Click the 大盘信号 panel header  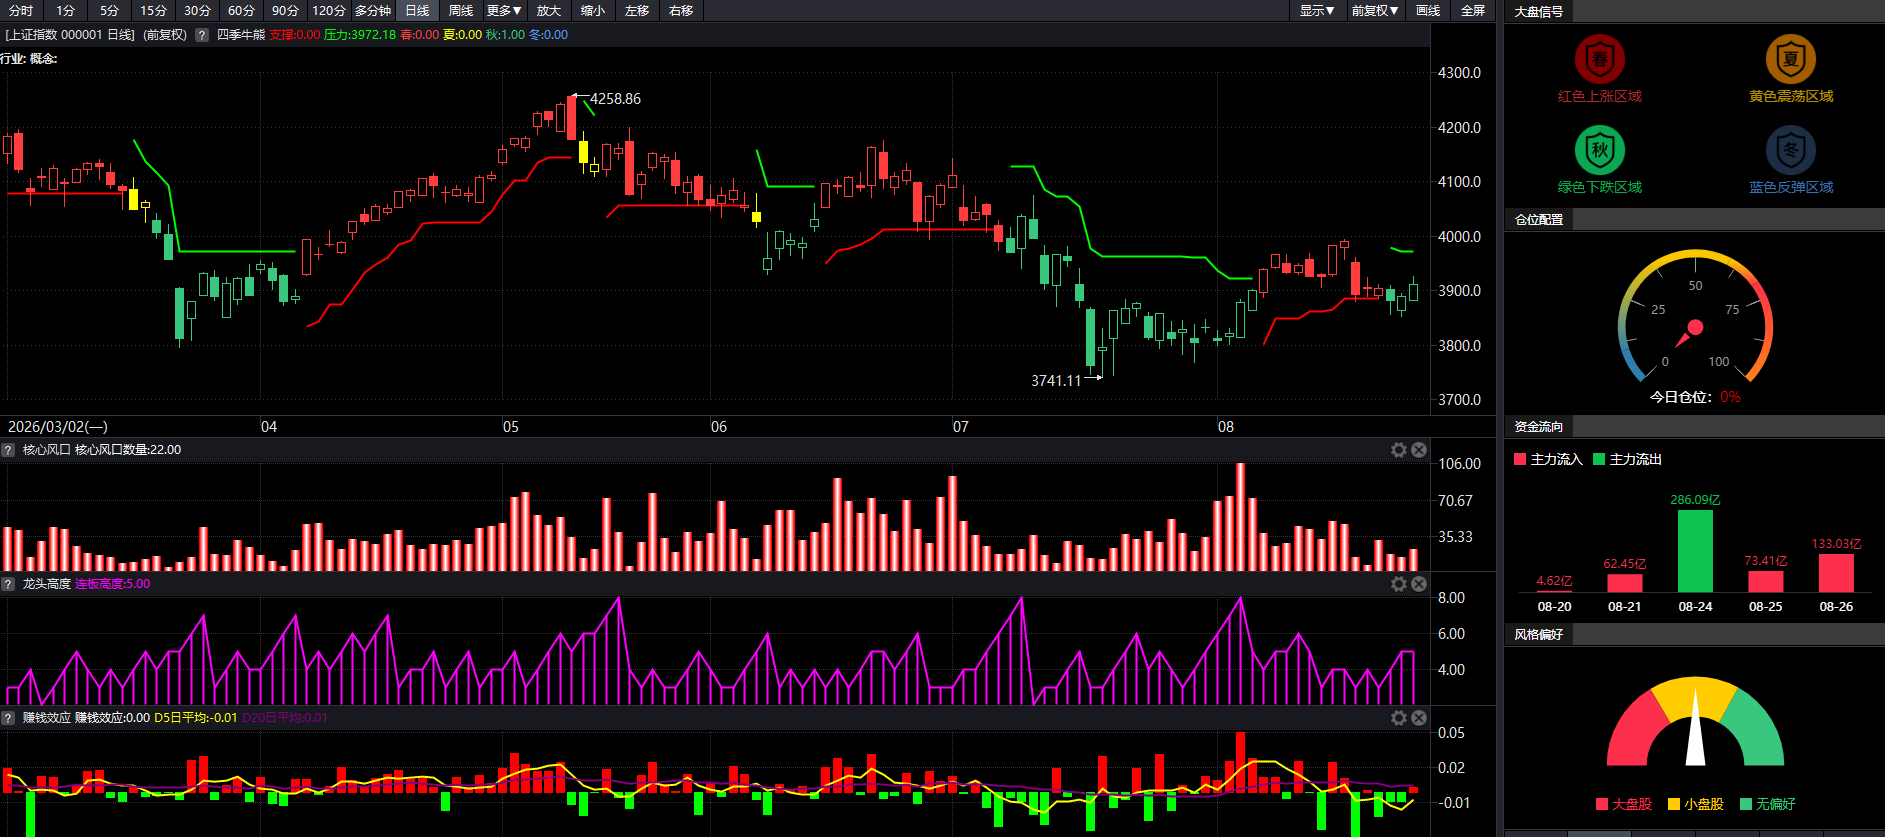pos(1539,12)
